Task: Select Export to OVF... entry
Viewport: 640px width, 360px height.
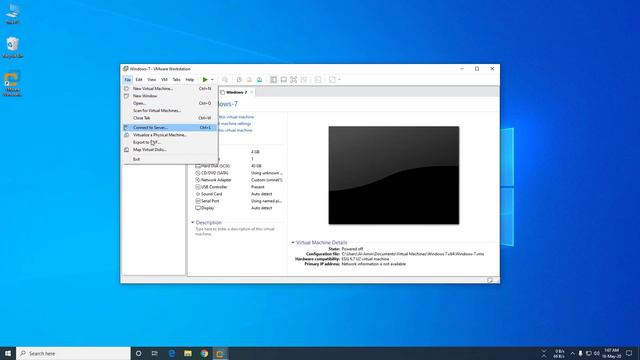Action: click(x=170, y=142)
